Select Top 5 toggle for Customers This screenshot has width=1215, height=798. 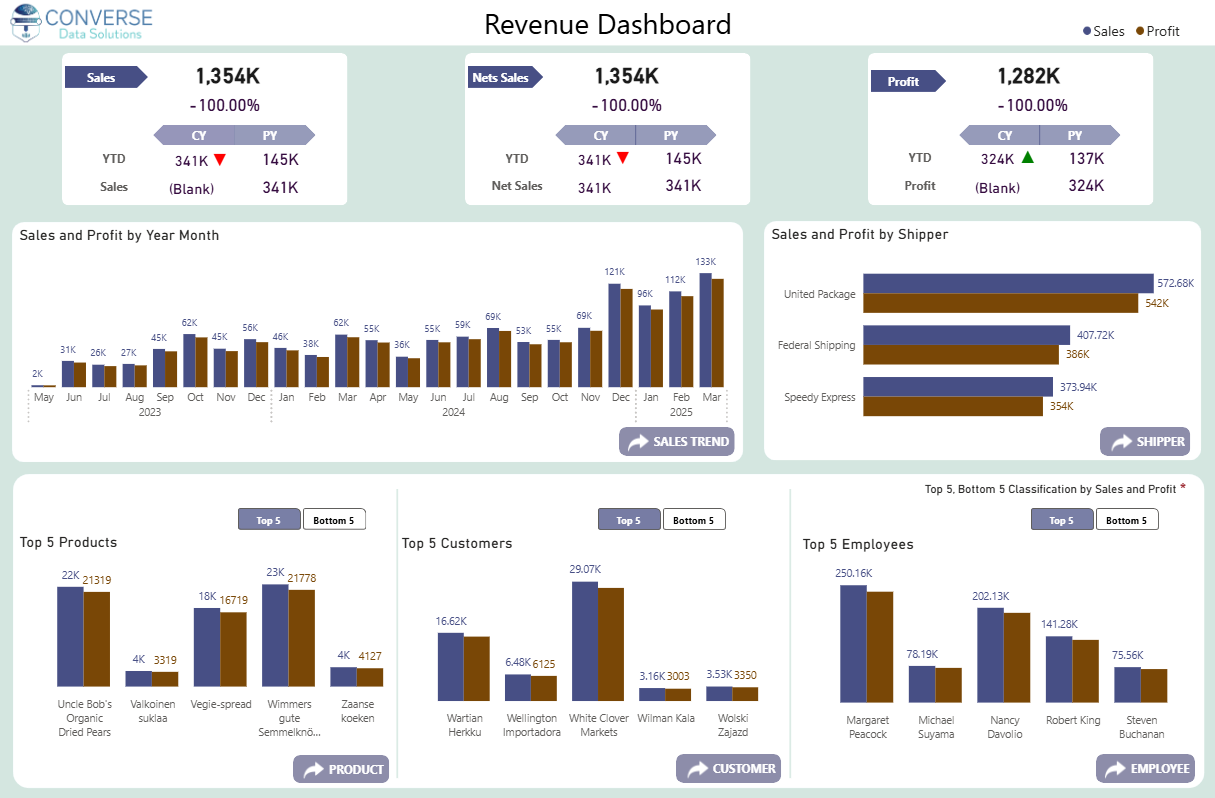pos(629,520)
